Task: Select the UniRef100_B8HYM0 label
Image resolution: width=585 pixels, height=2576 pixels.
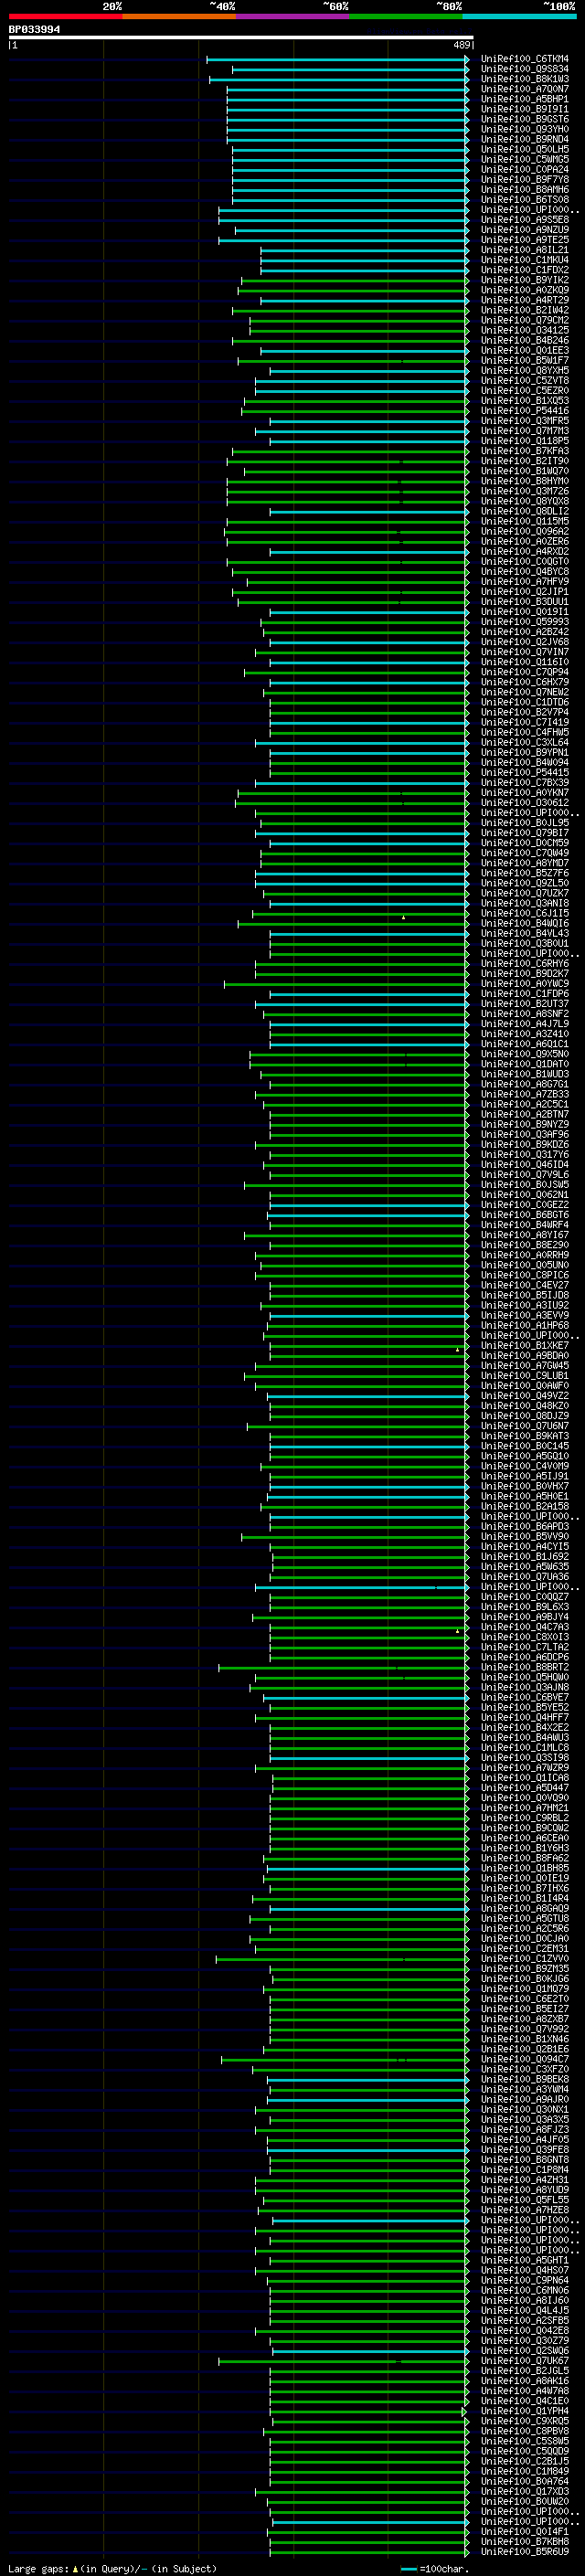Action: pyautogui.click(x=524, y=481)
